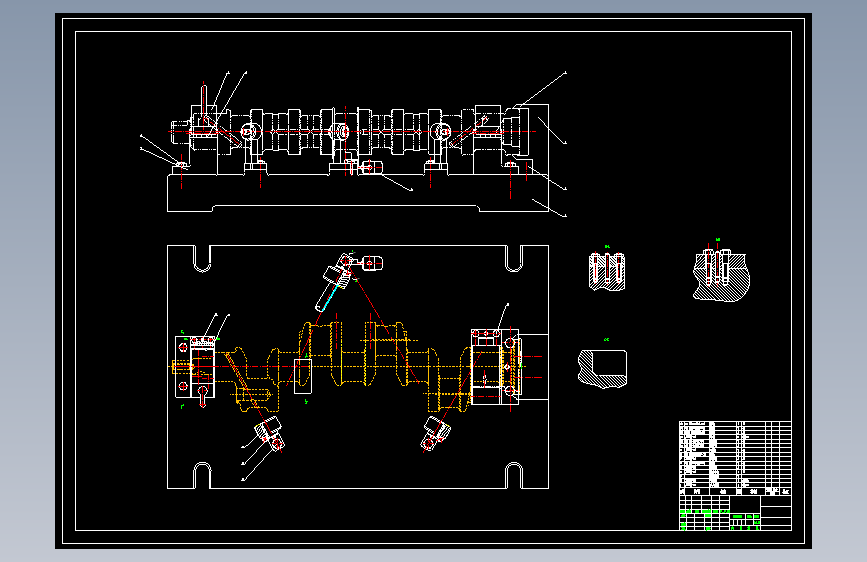Select the crankshaft in the front elevation view

348,132
